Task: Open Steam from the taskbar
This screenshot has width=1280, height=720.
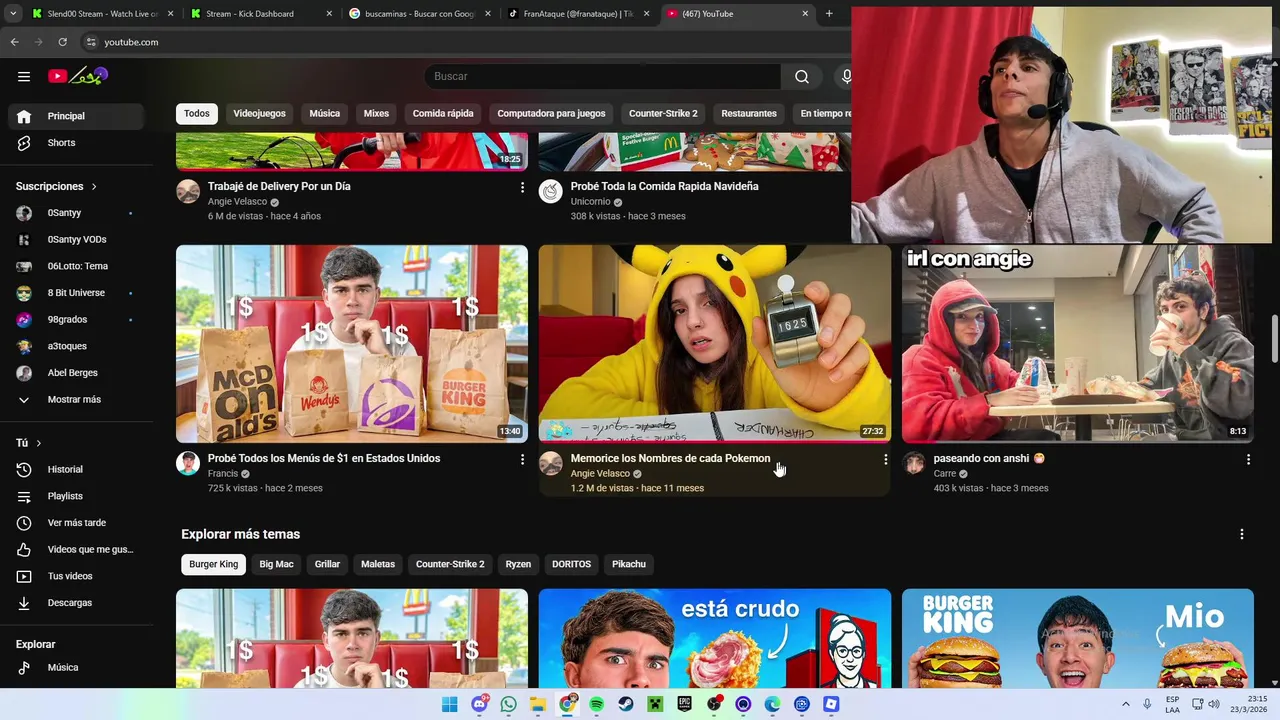Action: point(626,704)
